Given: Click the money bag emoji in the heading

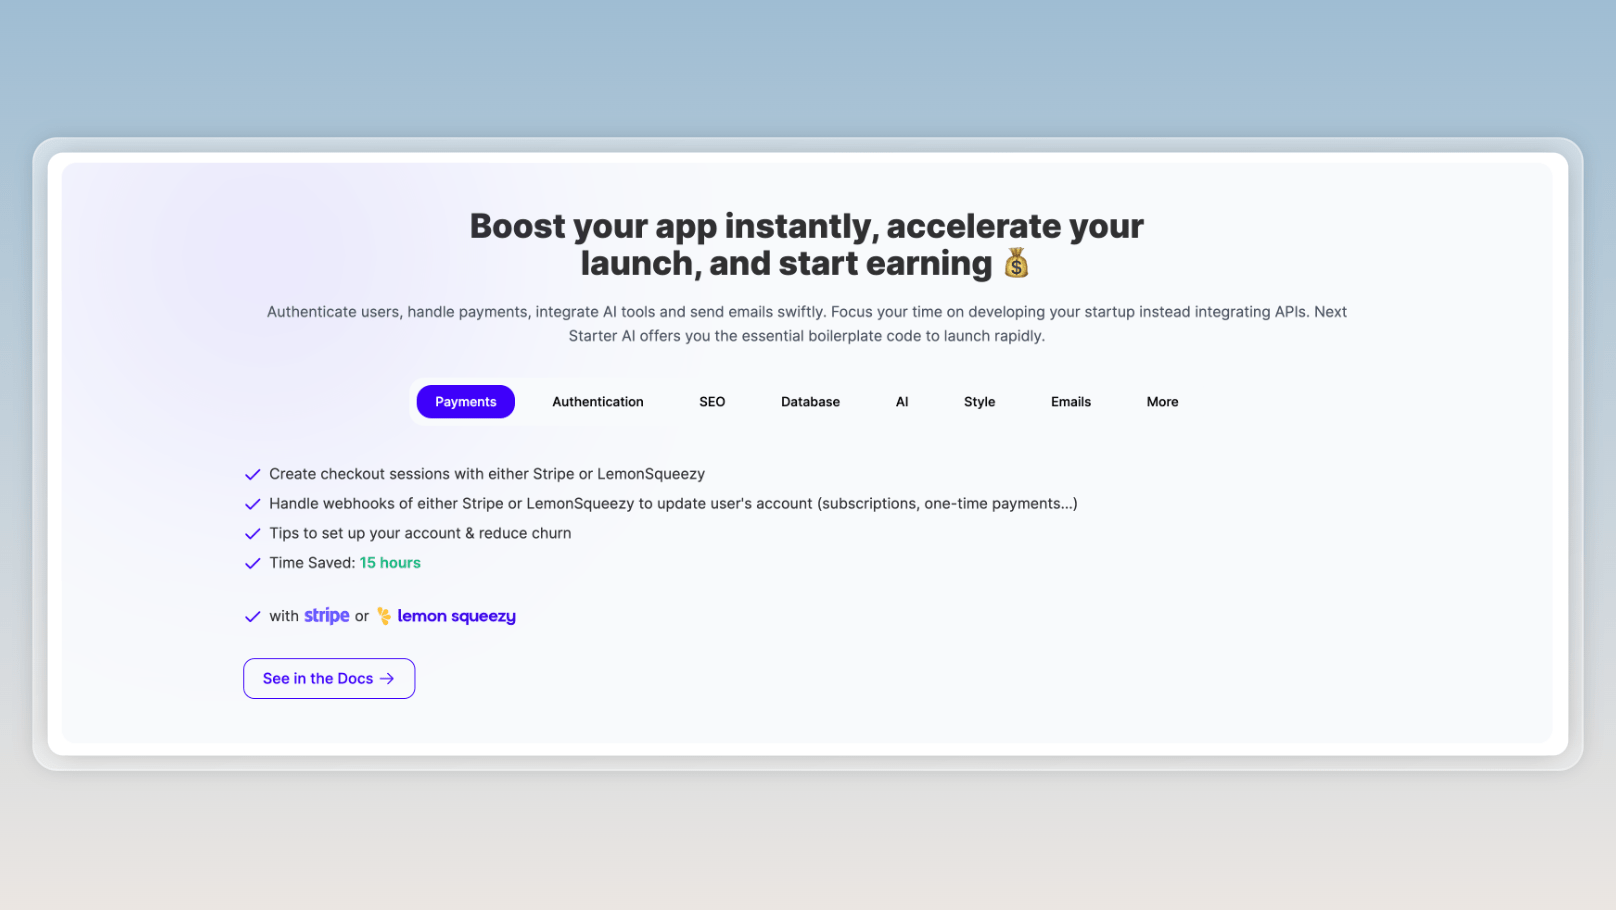Looking at the screenshot, I should [x=1016, y=263].
